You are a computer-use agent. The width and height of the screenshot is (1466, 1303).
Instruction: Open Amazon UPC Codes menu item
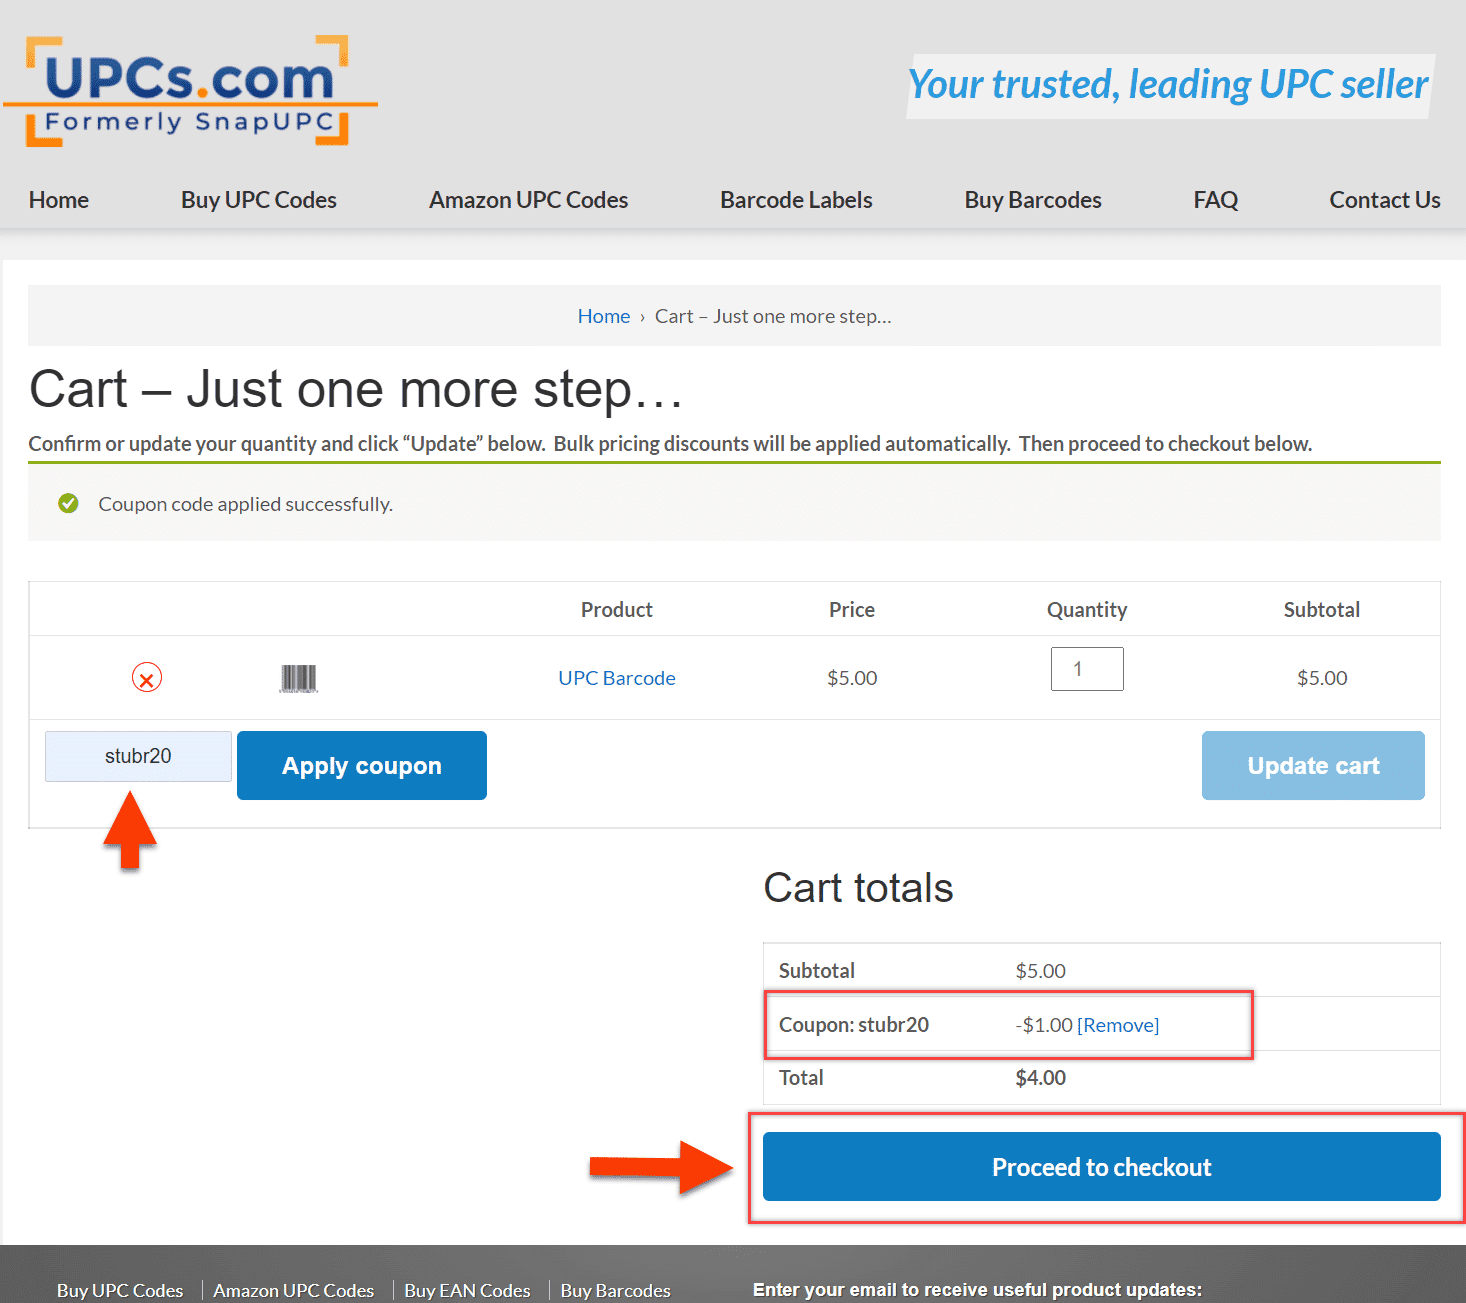pyautogui.click(x=529, y=200)
